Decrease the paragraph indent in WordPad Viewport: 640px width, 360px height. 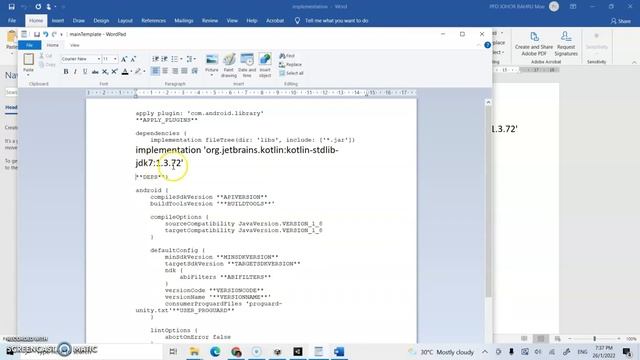(x=156, y=59)
